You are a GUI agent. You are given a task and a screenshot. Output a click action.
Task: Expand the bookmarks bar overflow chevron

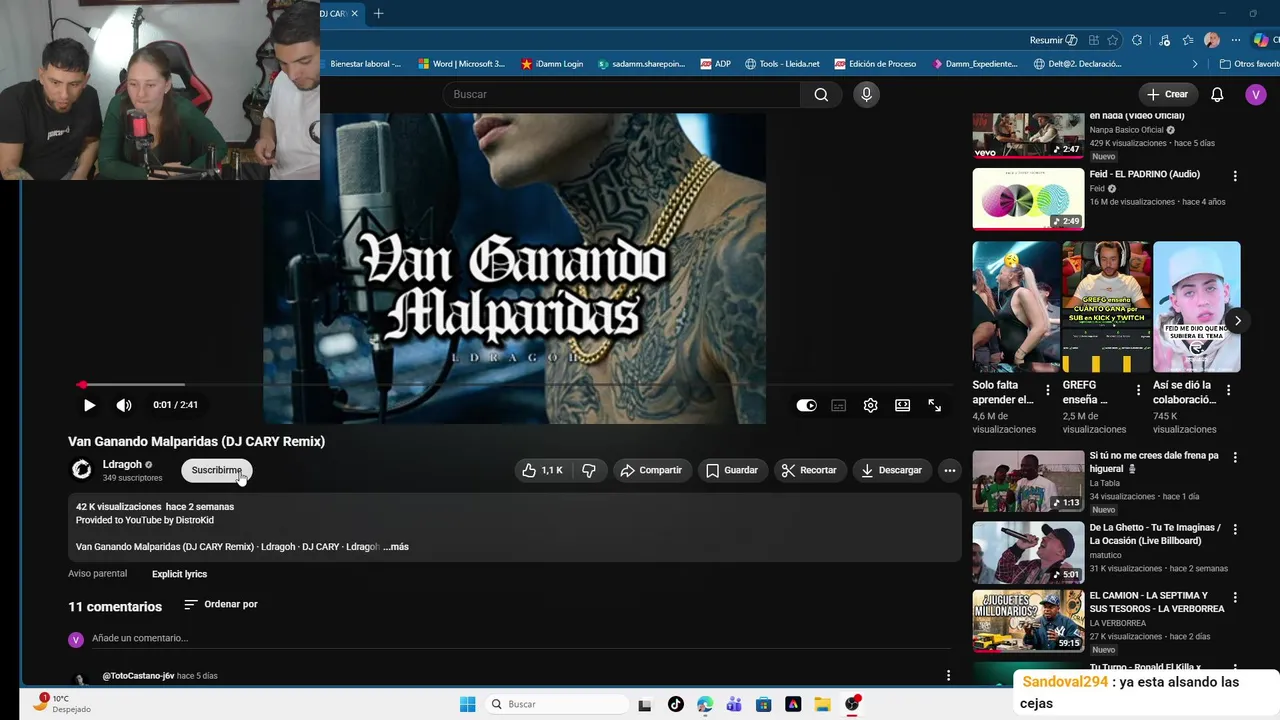point(1195,64)
